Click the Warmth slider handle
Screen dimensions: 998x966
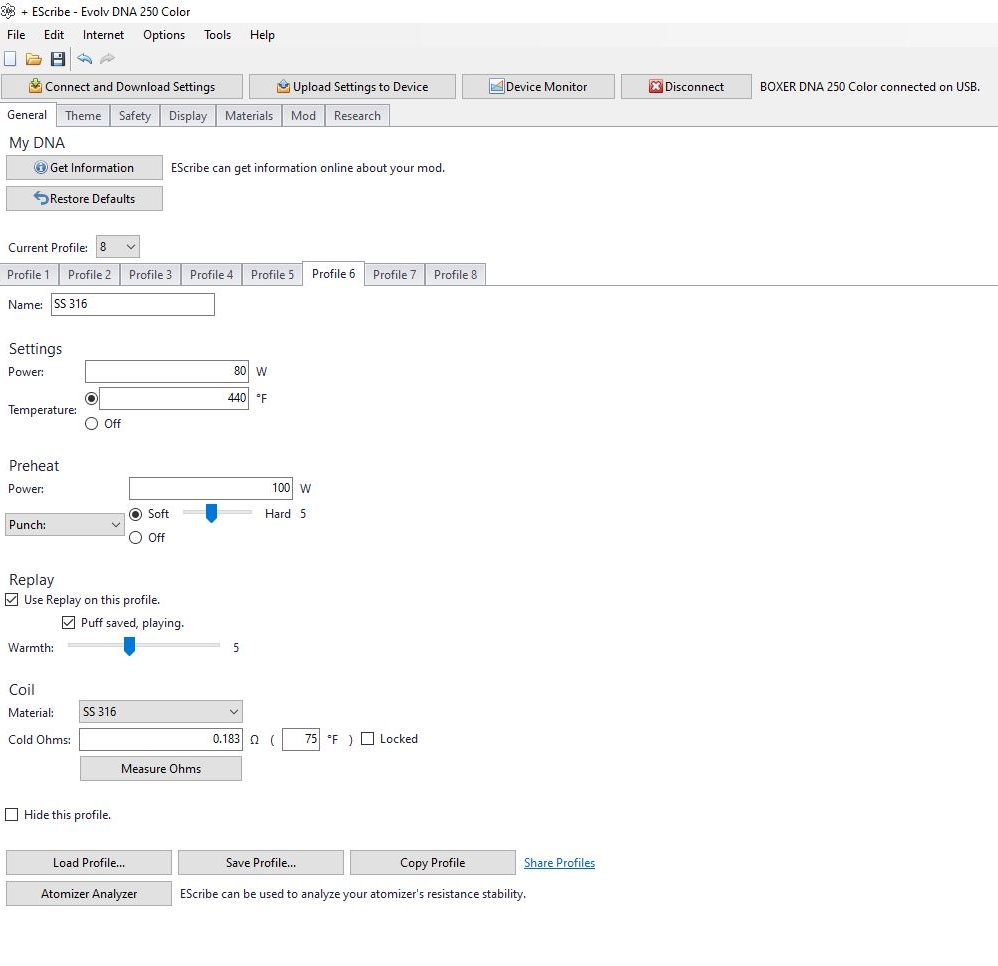[129, 647]
